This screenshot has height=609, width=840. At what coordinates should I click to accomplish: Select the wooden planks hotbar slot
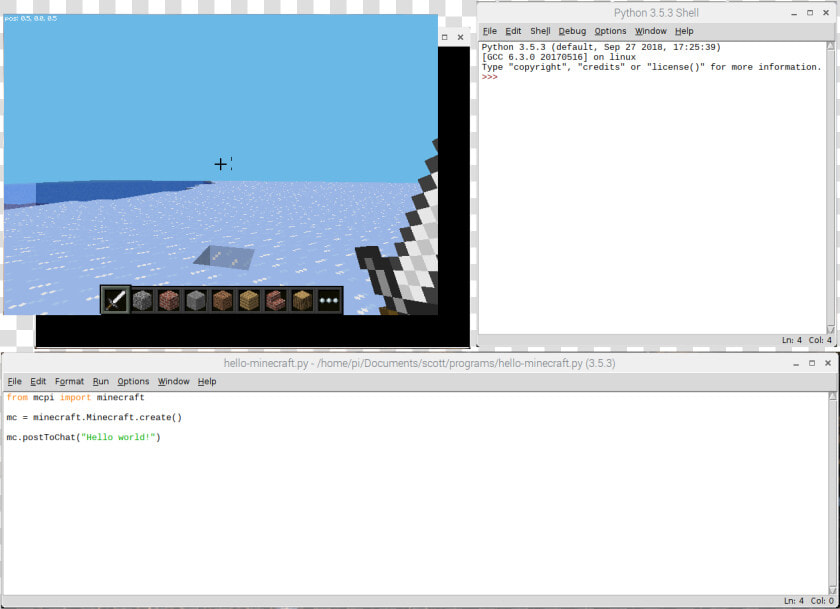pos(249,300)
